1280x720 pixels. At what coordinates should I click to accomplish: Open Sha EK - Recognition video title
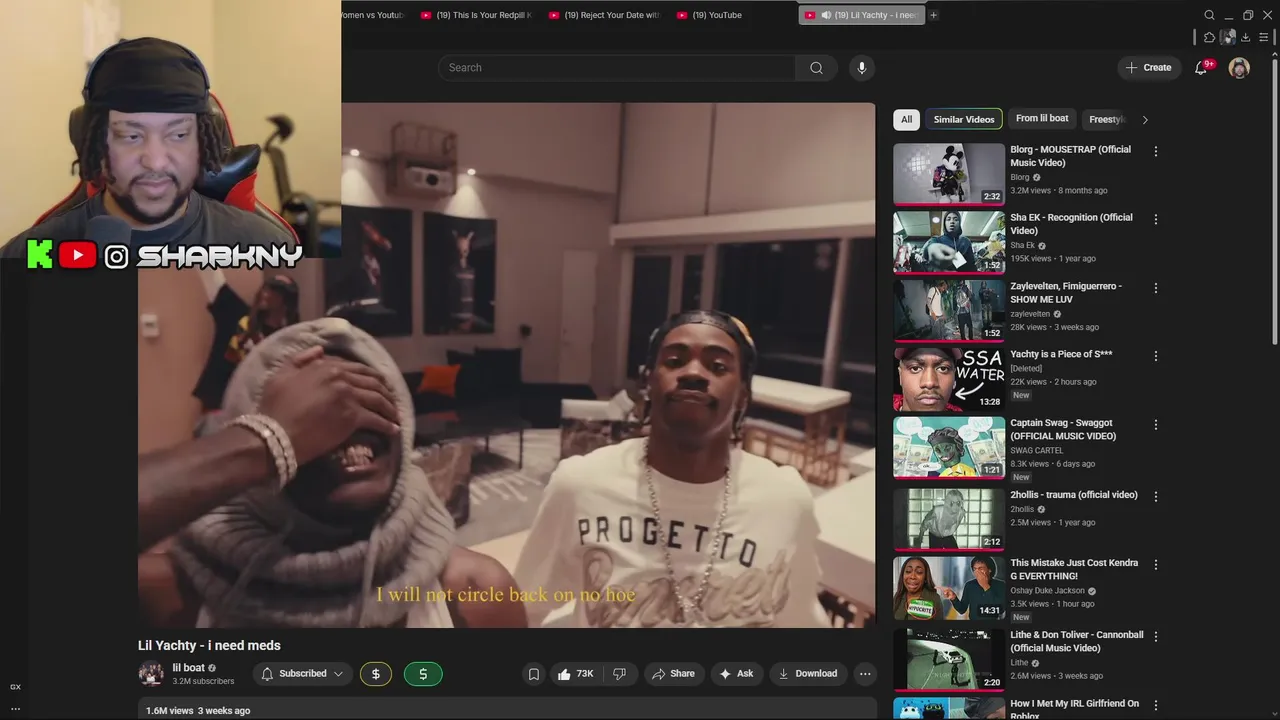tap(1071, 224)
